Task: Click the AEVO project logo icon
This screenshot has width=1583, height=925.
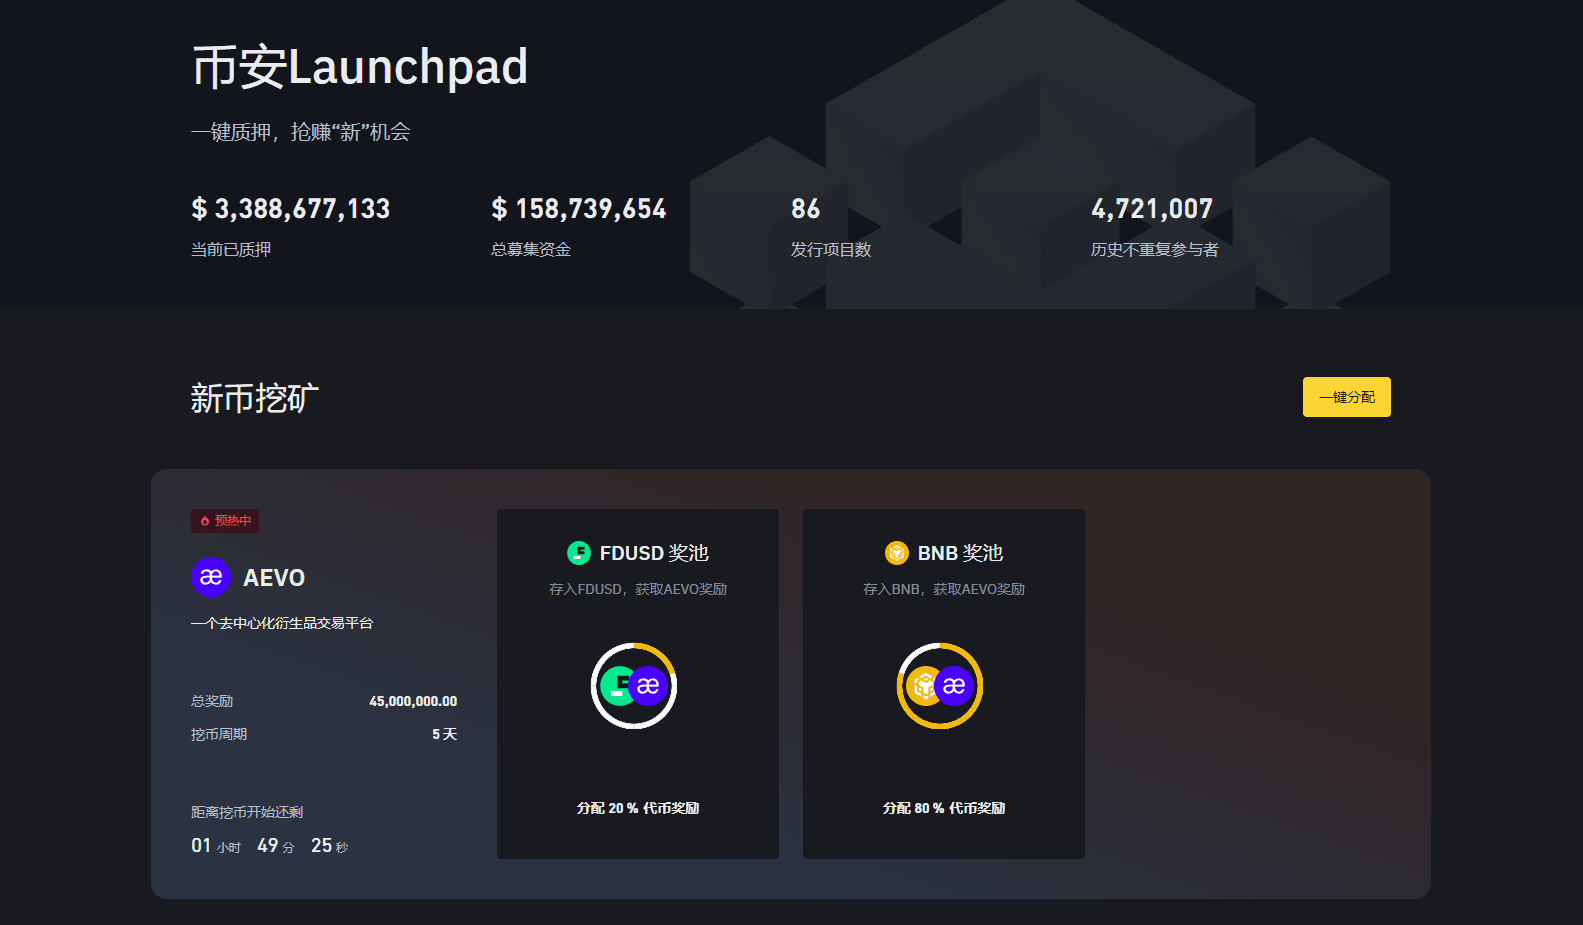Action: point(211,577)
